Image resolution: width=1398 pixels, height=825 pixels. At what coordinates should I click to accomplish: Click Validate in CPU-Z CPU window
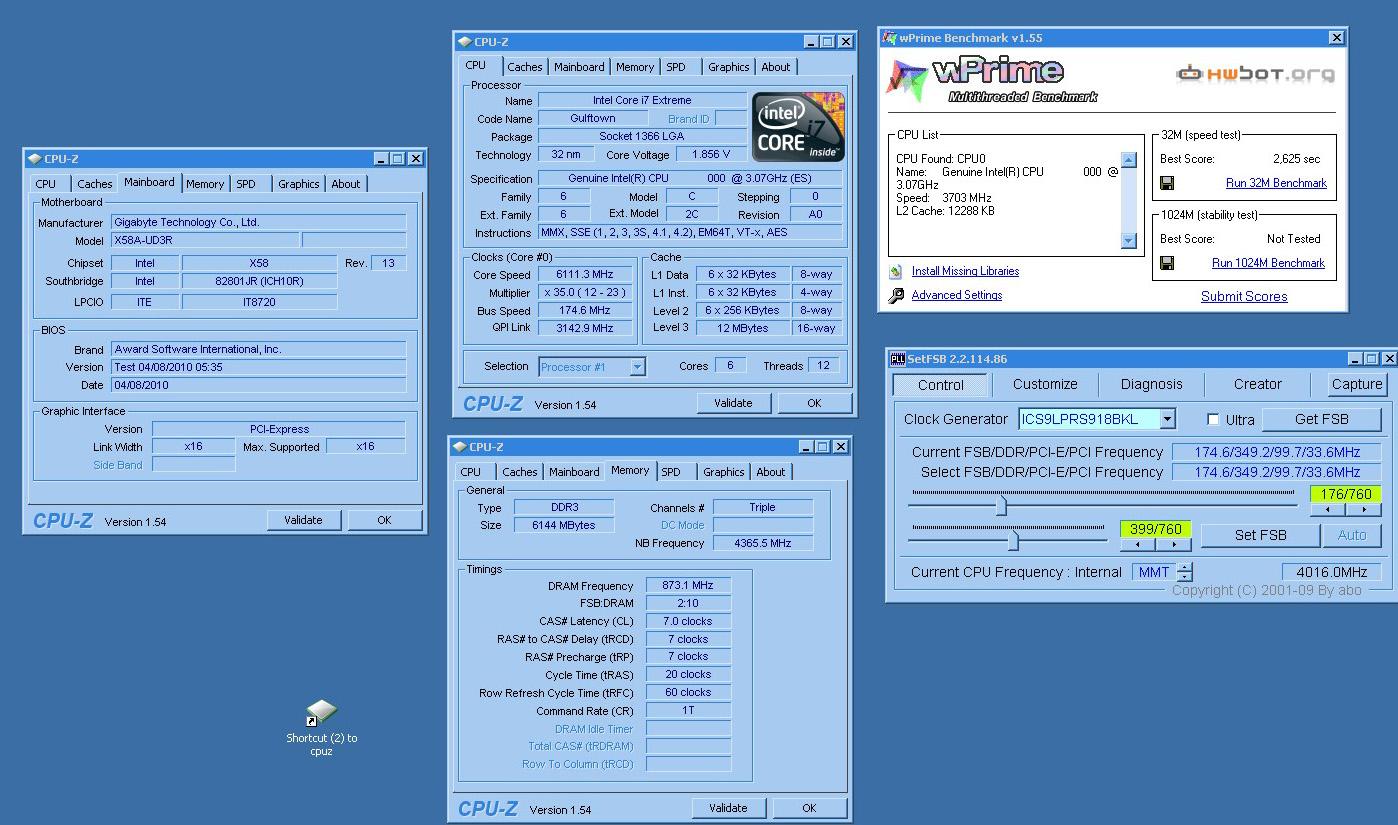point(733,403)
